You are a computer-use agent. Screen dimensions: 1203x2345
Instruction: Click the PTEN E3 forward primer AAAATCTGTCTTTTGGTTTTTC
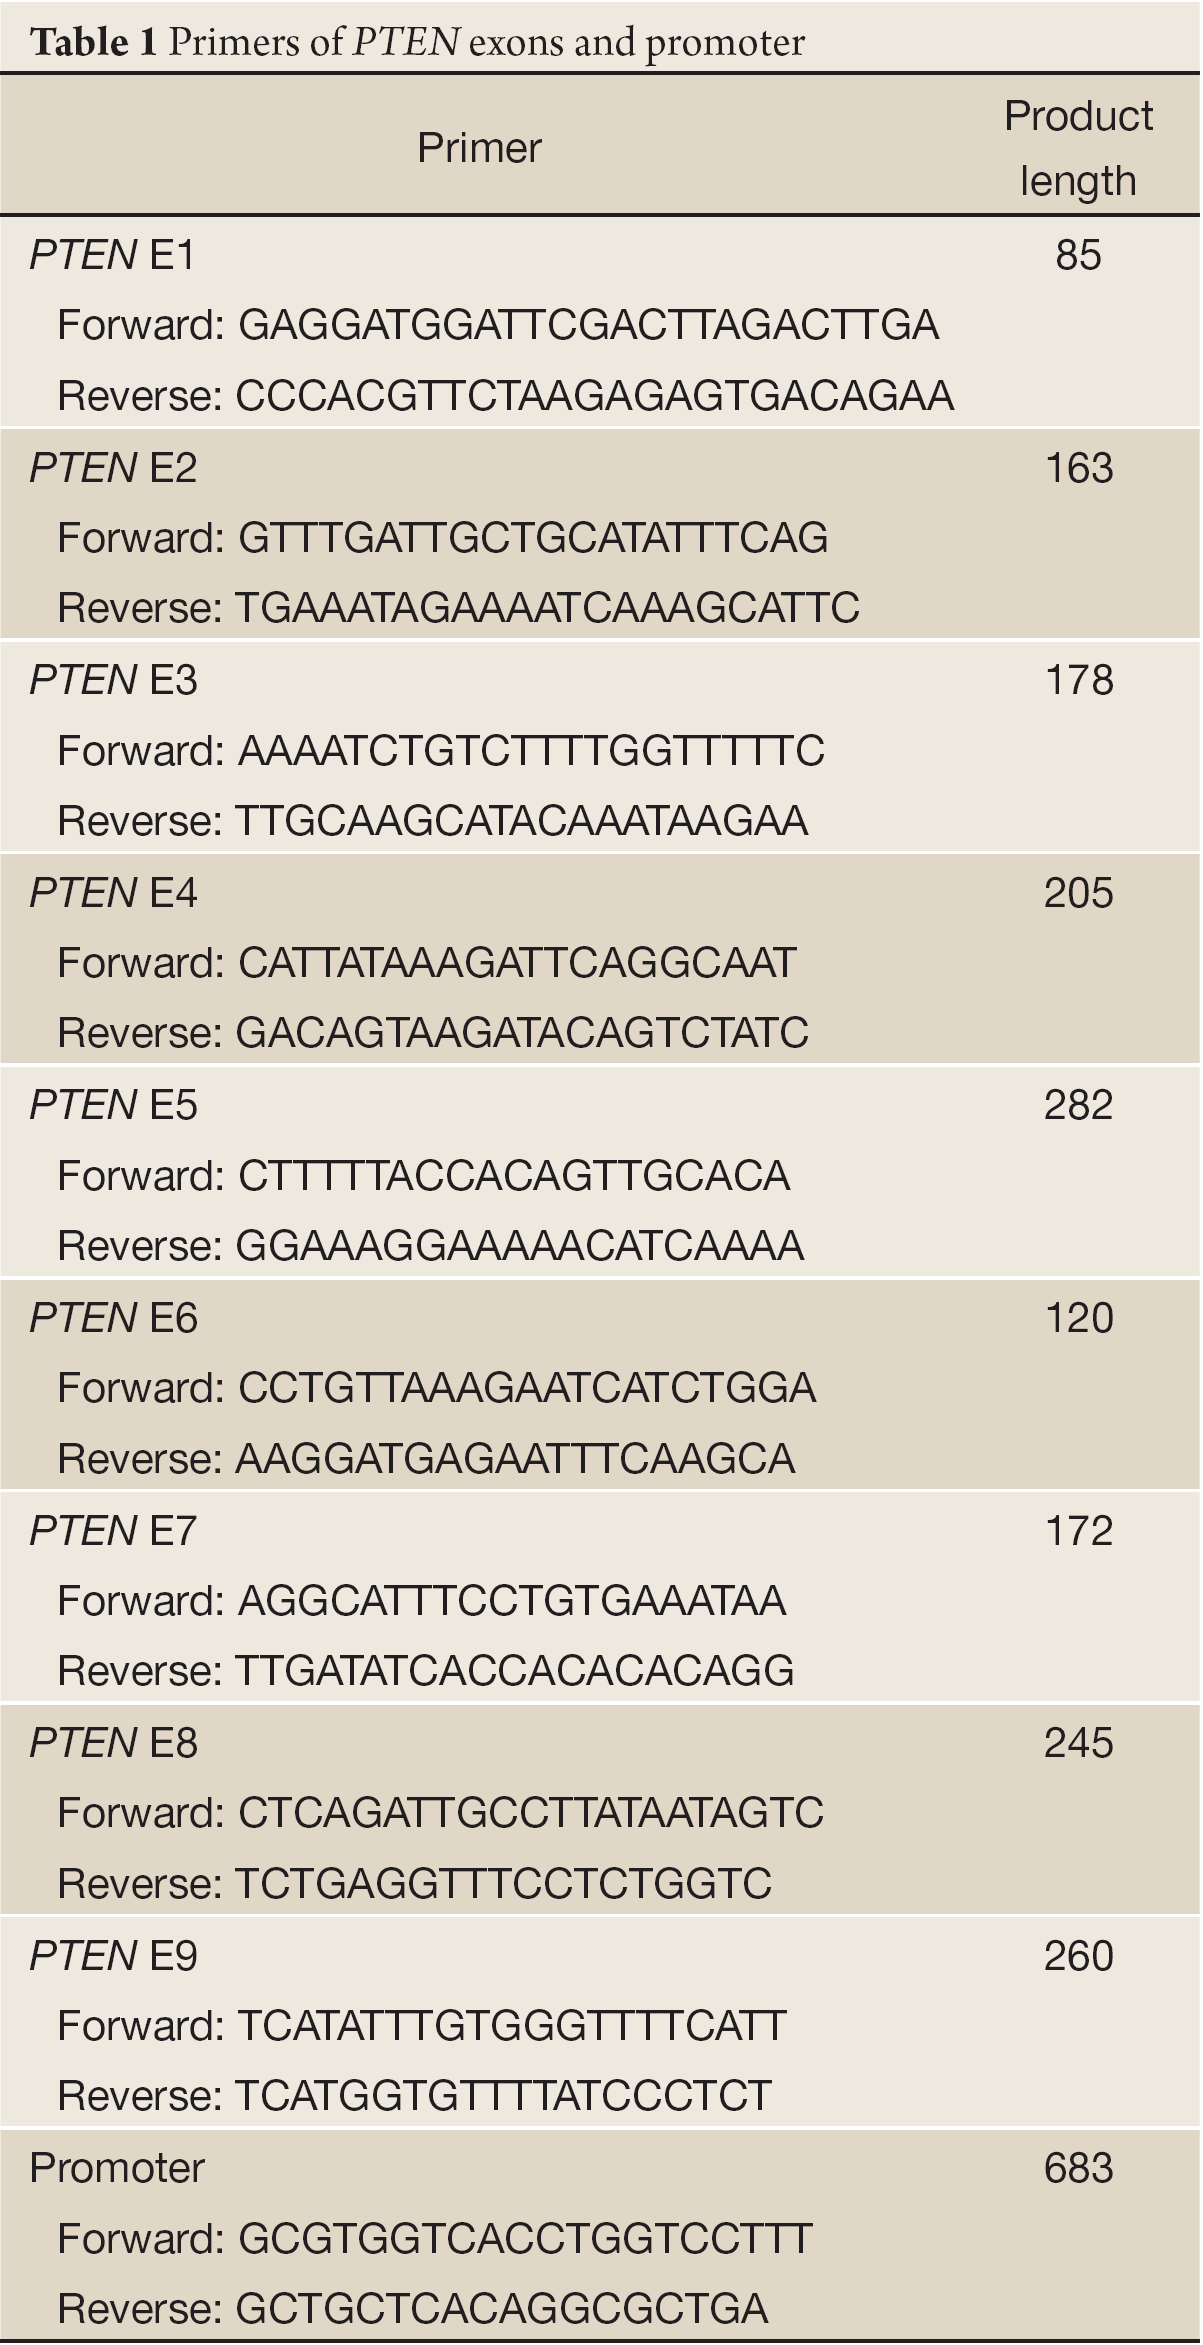[531, 750]
